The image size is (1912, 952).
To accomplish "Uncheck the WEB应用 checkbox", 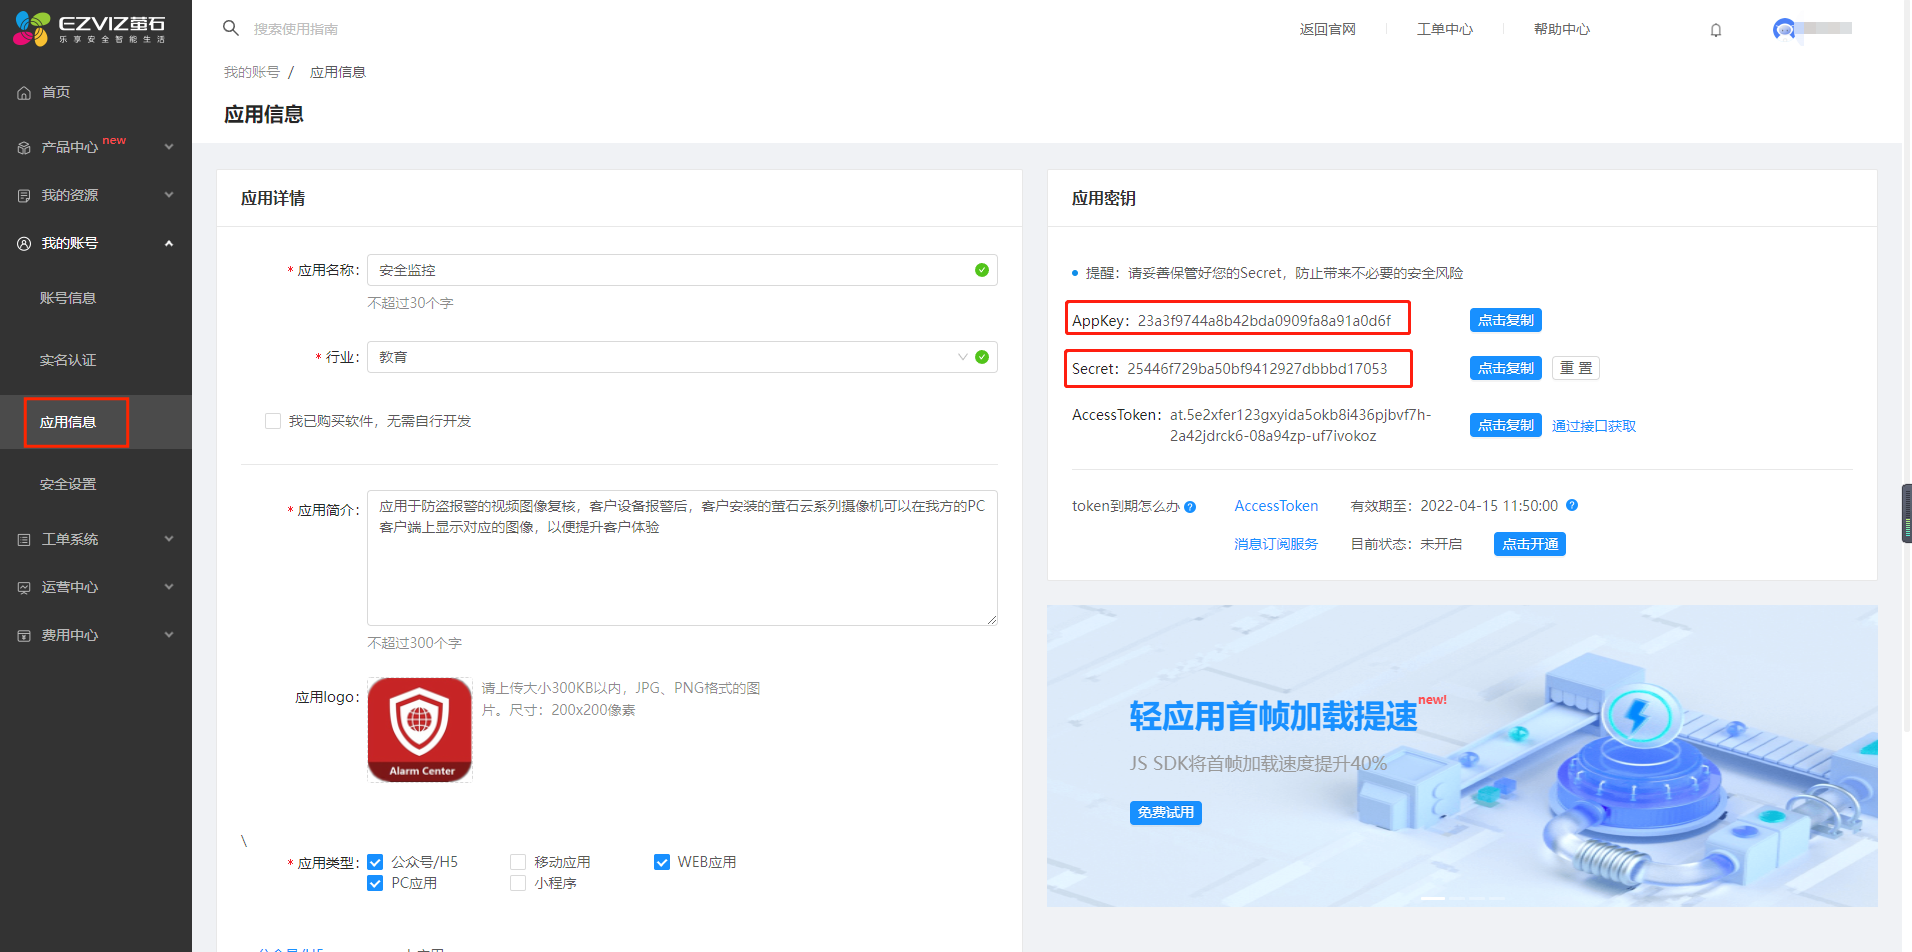I will 662,862.
